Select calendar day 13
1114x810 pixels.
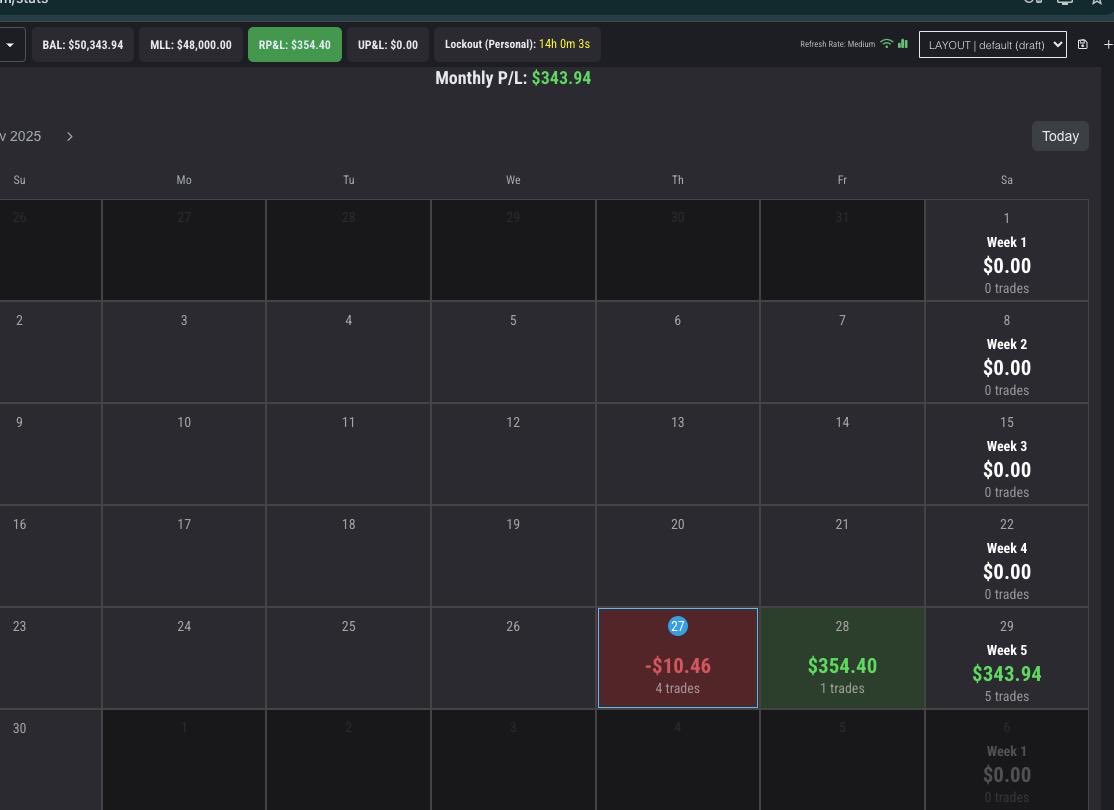[x=678, y=454]
